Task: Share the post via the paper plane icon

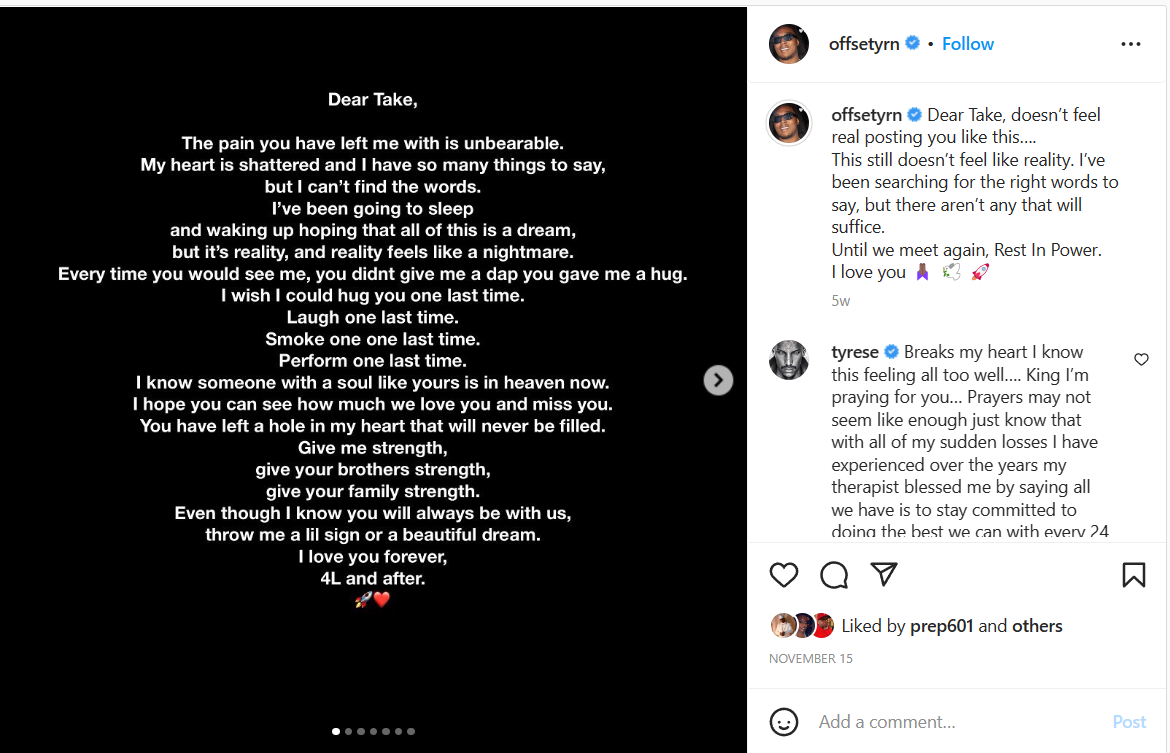Action: click(883, 574)
